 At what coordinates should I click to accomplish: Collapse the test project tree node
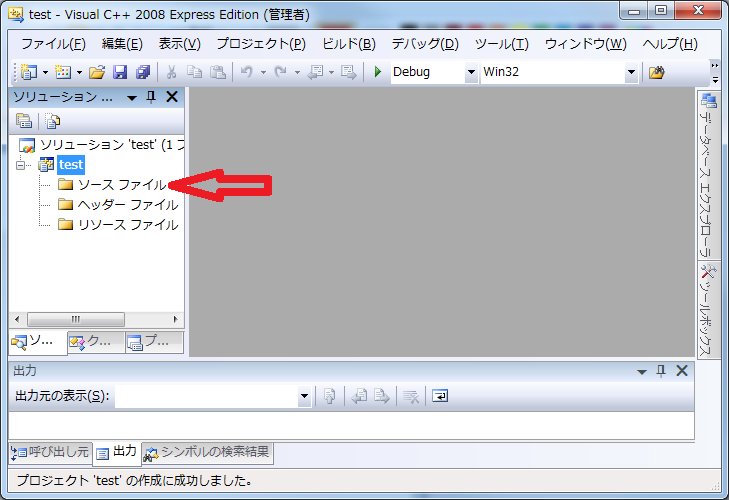(20, 165)
